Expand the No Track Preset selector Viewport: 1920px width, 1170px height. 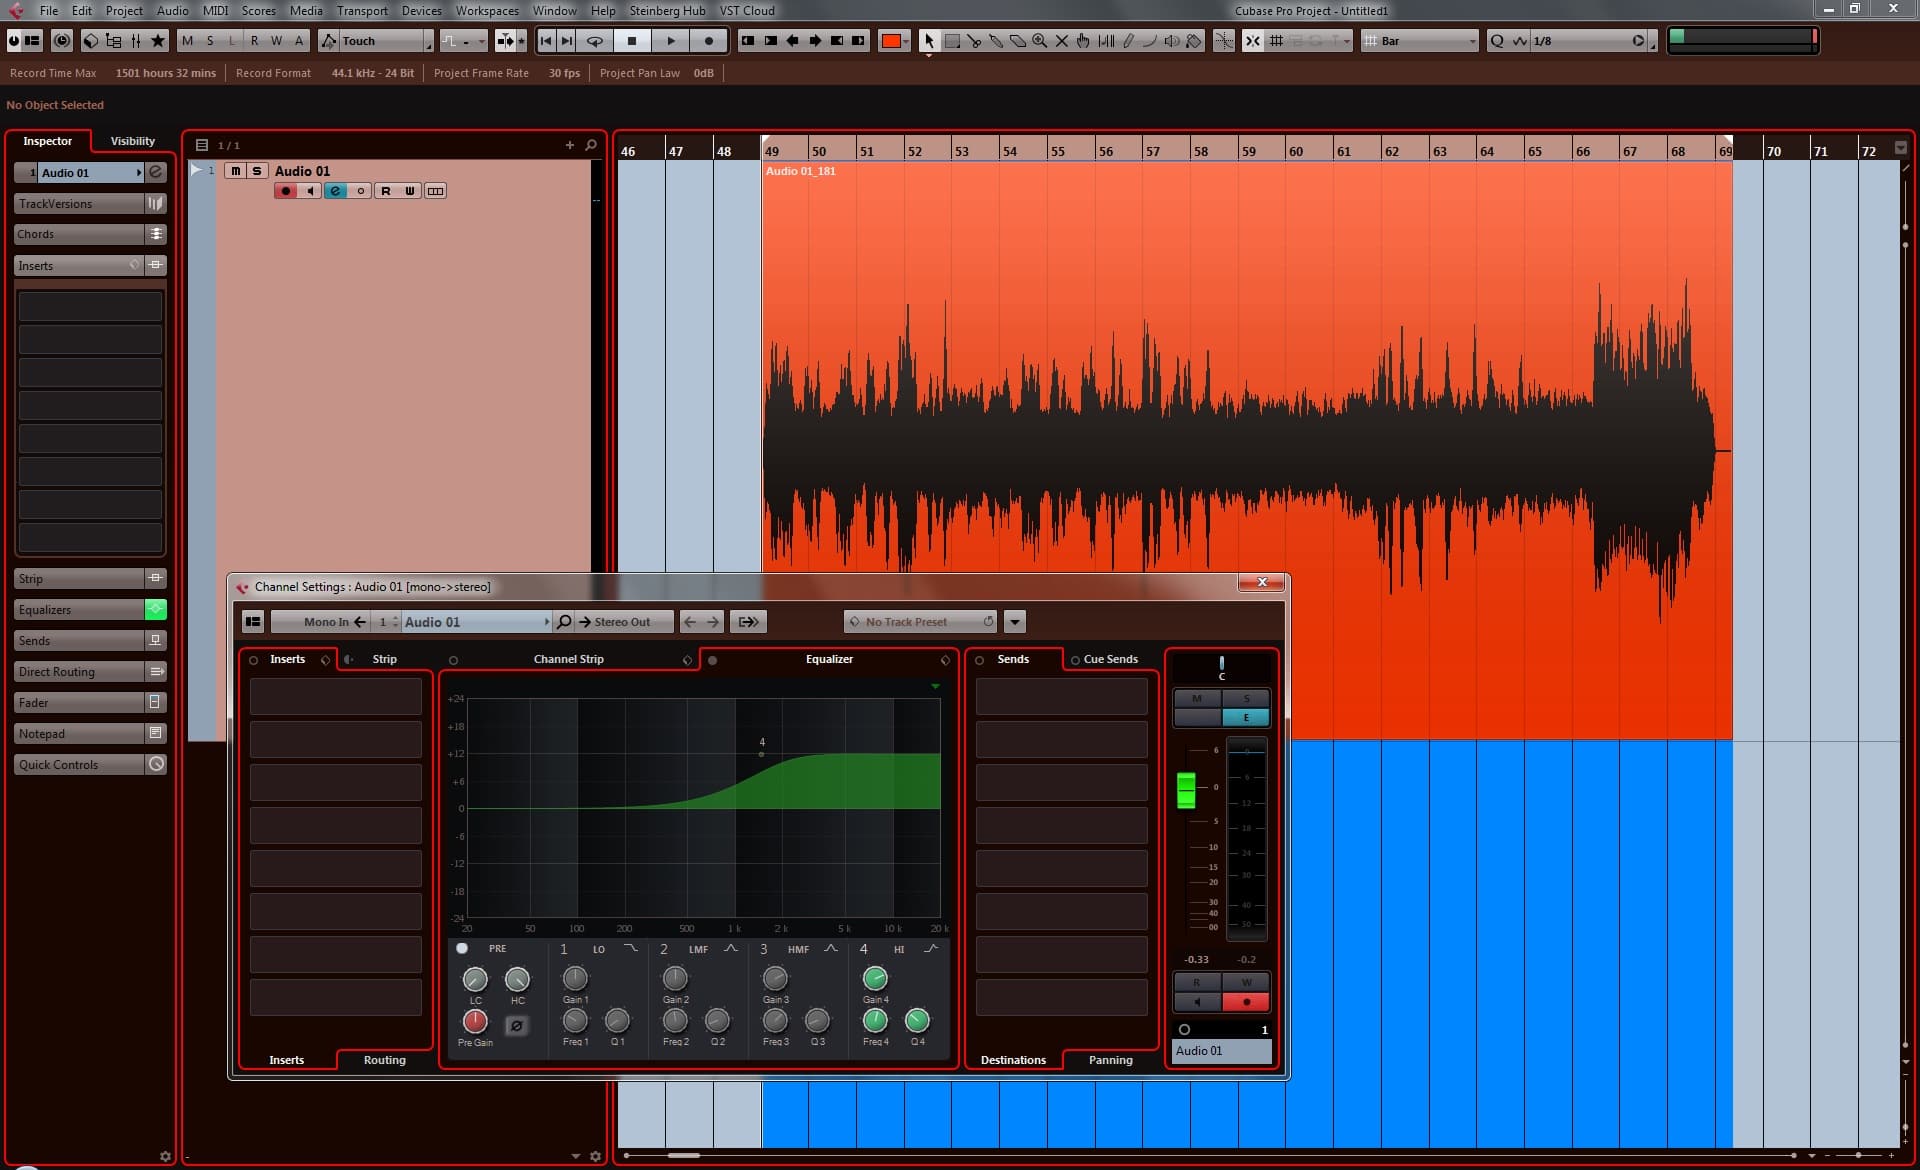920,622
